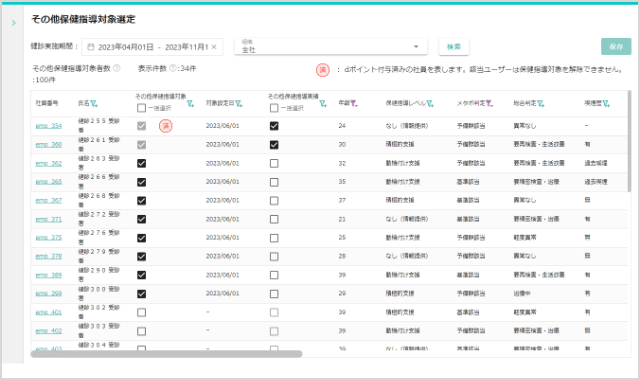This screenshot has width=640, height=380.
Task: Open employee link emp_375
Action: [49, 238]
